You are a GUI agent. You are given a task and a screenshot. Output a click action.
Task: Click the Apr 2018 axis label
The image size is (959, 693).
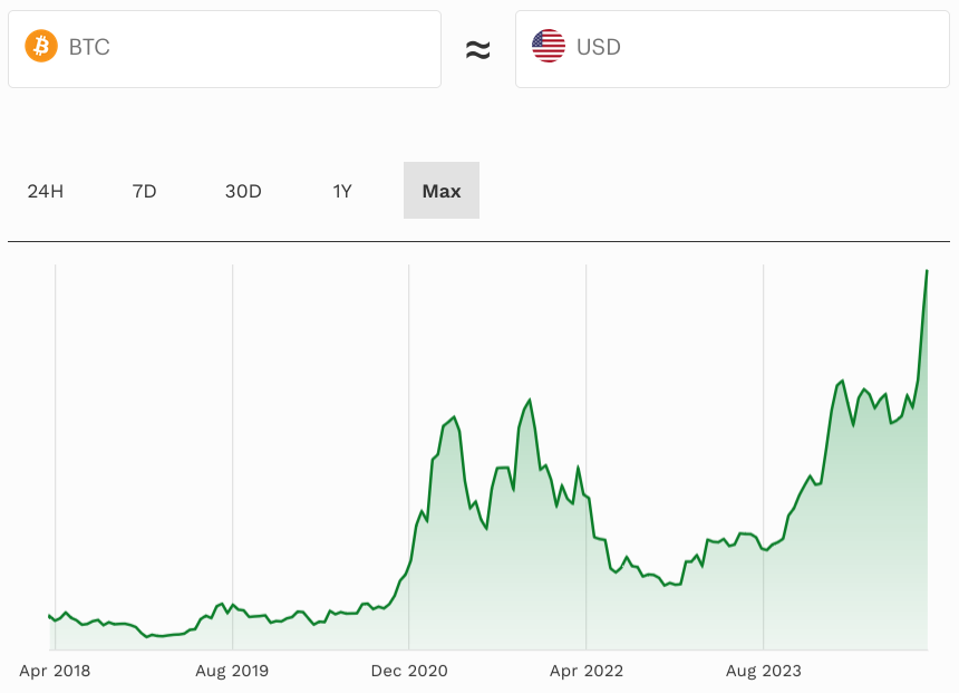pyautogui.click(x=56, y=671)
